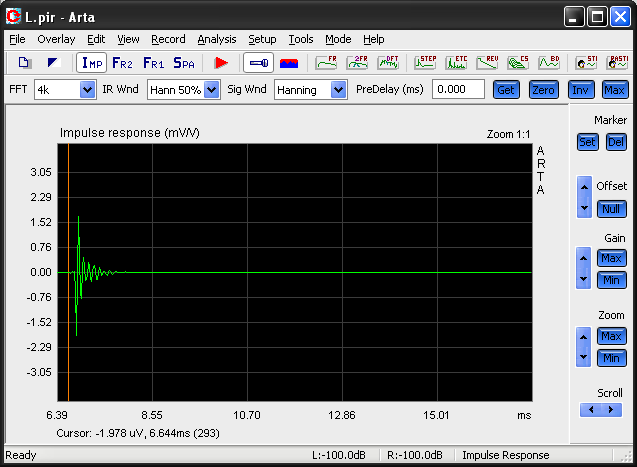Screen dimensions: 637x467
Task: Click the 'Cursor: -1.978 uV' readout text
Action: [100, 433]
